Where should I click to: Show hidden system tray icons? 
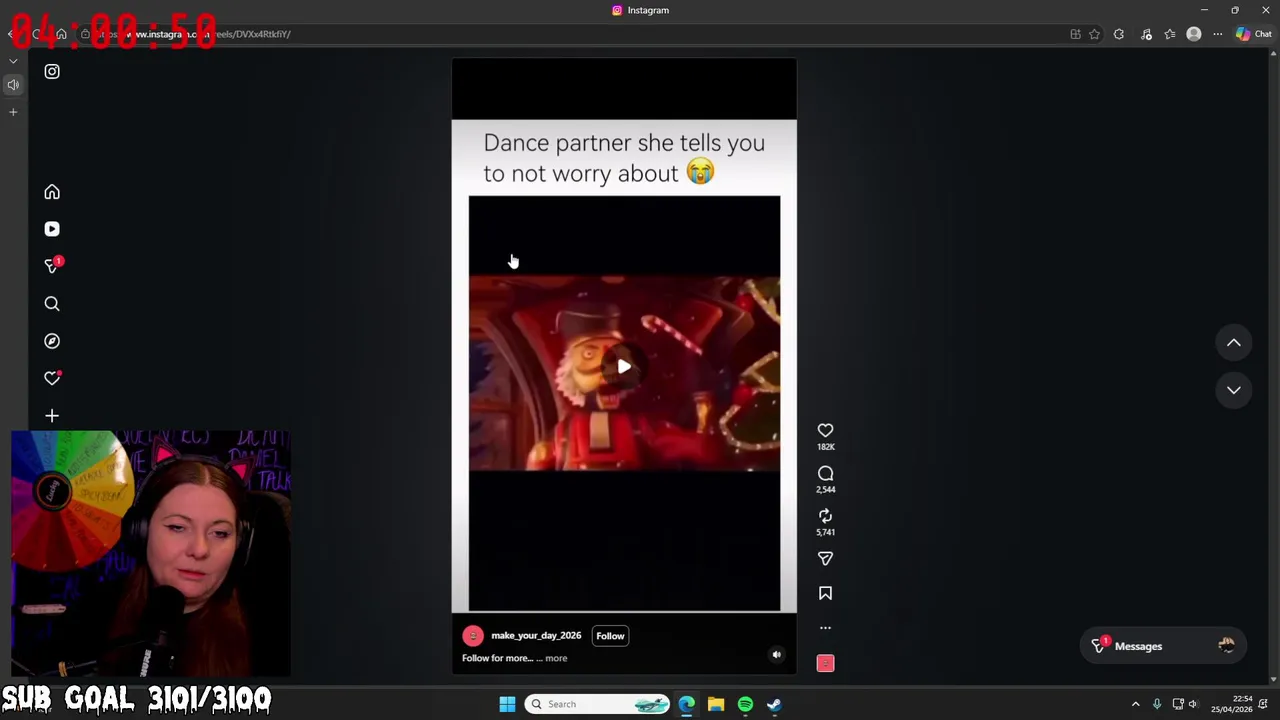click(x=1135, y=704)
